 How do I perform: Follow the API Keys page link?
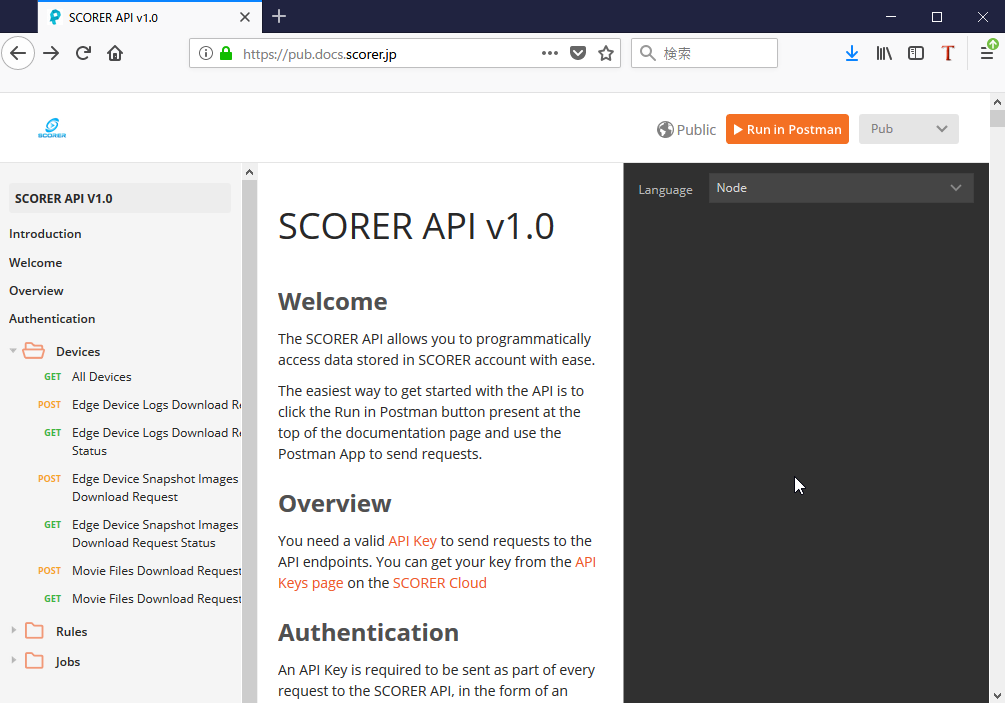pos(310,583)
